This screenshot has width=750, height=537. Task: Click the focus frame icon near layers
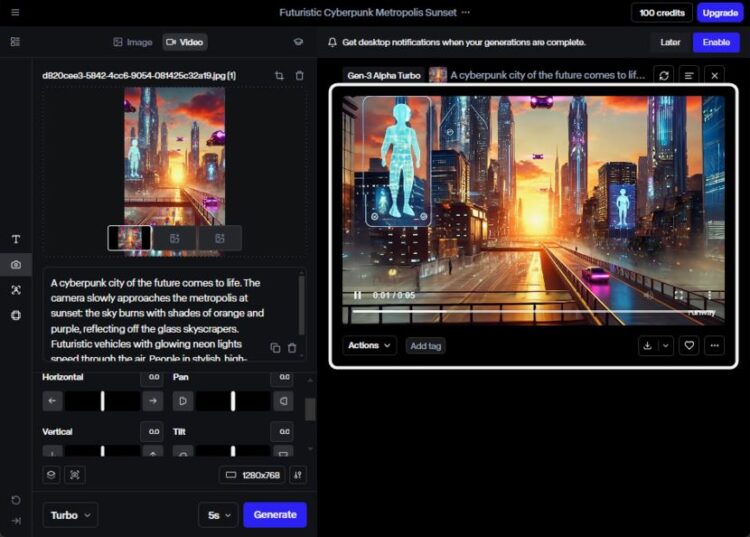click(75, 475)
